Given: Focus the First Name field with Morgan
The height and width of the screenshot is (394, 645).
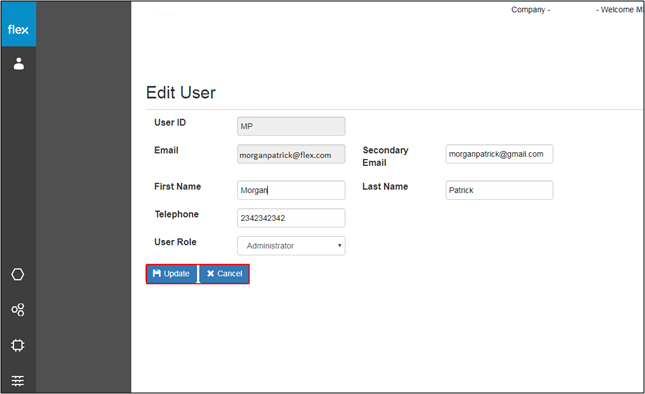Looking at the screenshot, I should coord(291,190).
